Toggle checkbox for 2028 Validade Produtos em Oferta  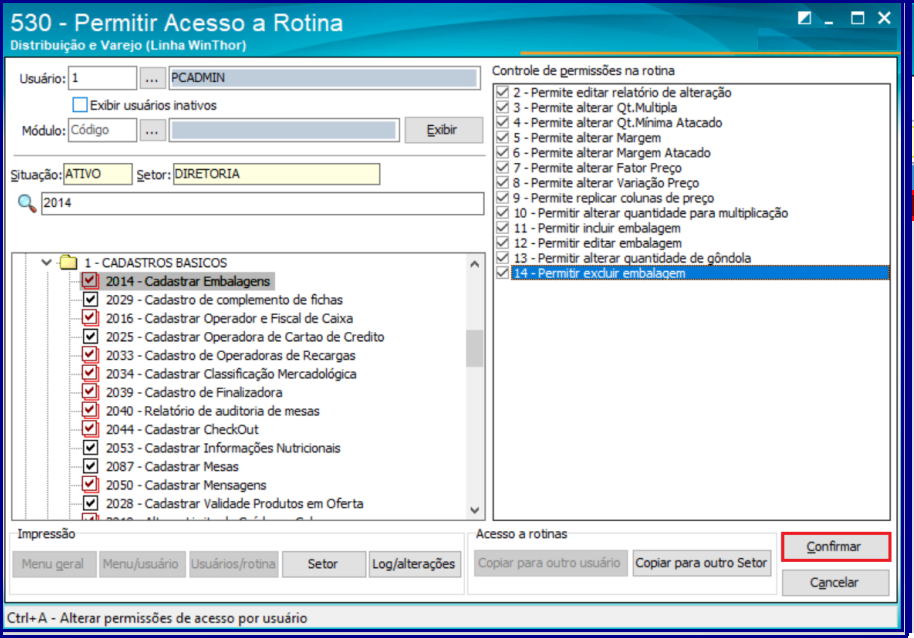[90, 503]
